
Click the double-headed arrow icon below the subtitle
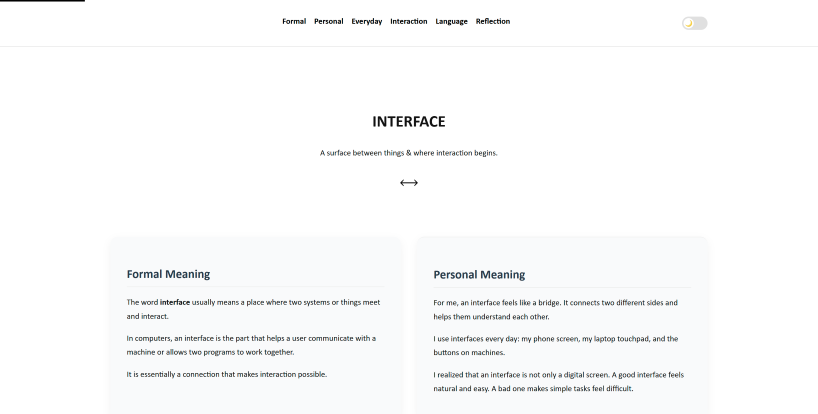(408, 182)
